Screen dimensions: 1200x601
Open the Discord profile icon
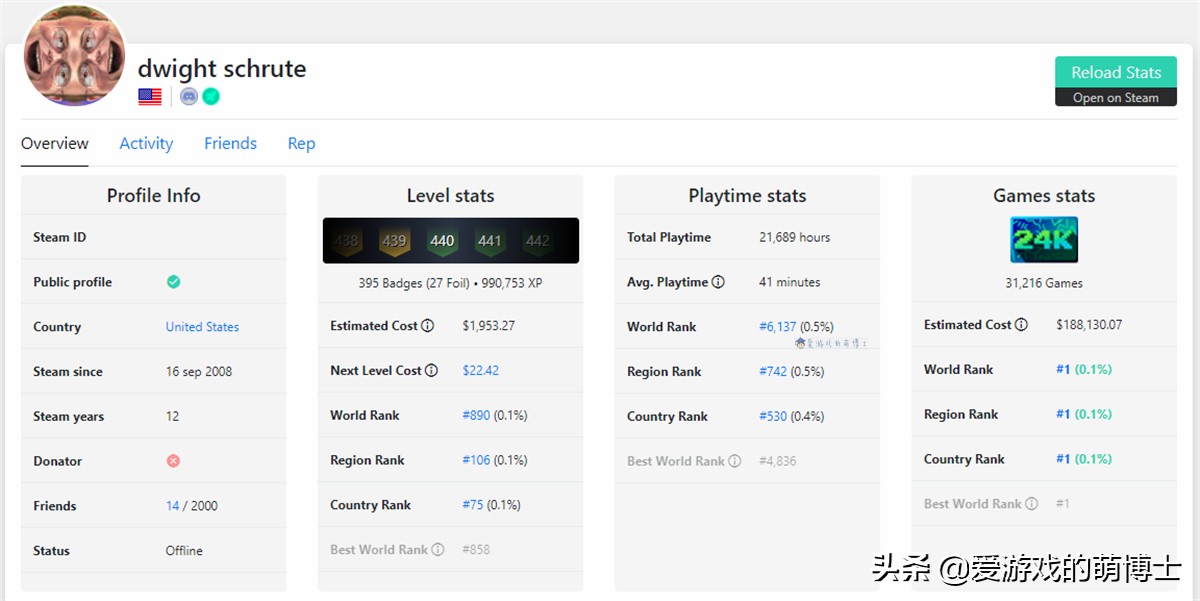coord(188,96)
